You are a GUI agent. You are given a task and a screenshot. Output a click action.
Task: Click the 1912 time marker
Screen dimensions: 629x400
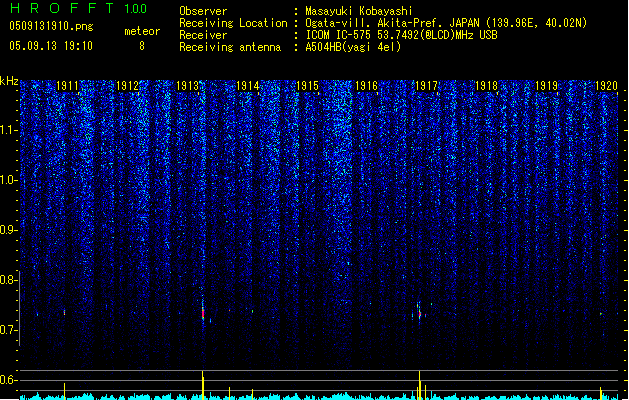coord(127,86)
